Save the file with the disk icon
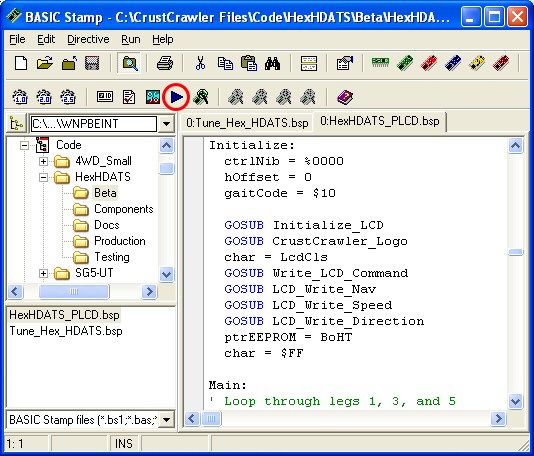Image resolution: width=534 pixels, height=456 pixels. coord(92,63)
